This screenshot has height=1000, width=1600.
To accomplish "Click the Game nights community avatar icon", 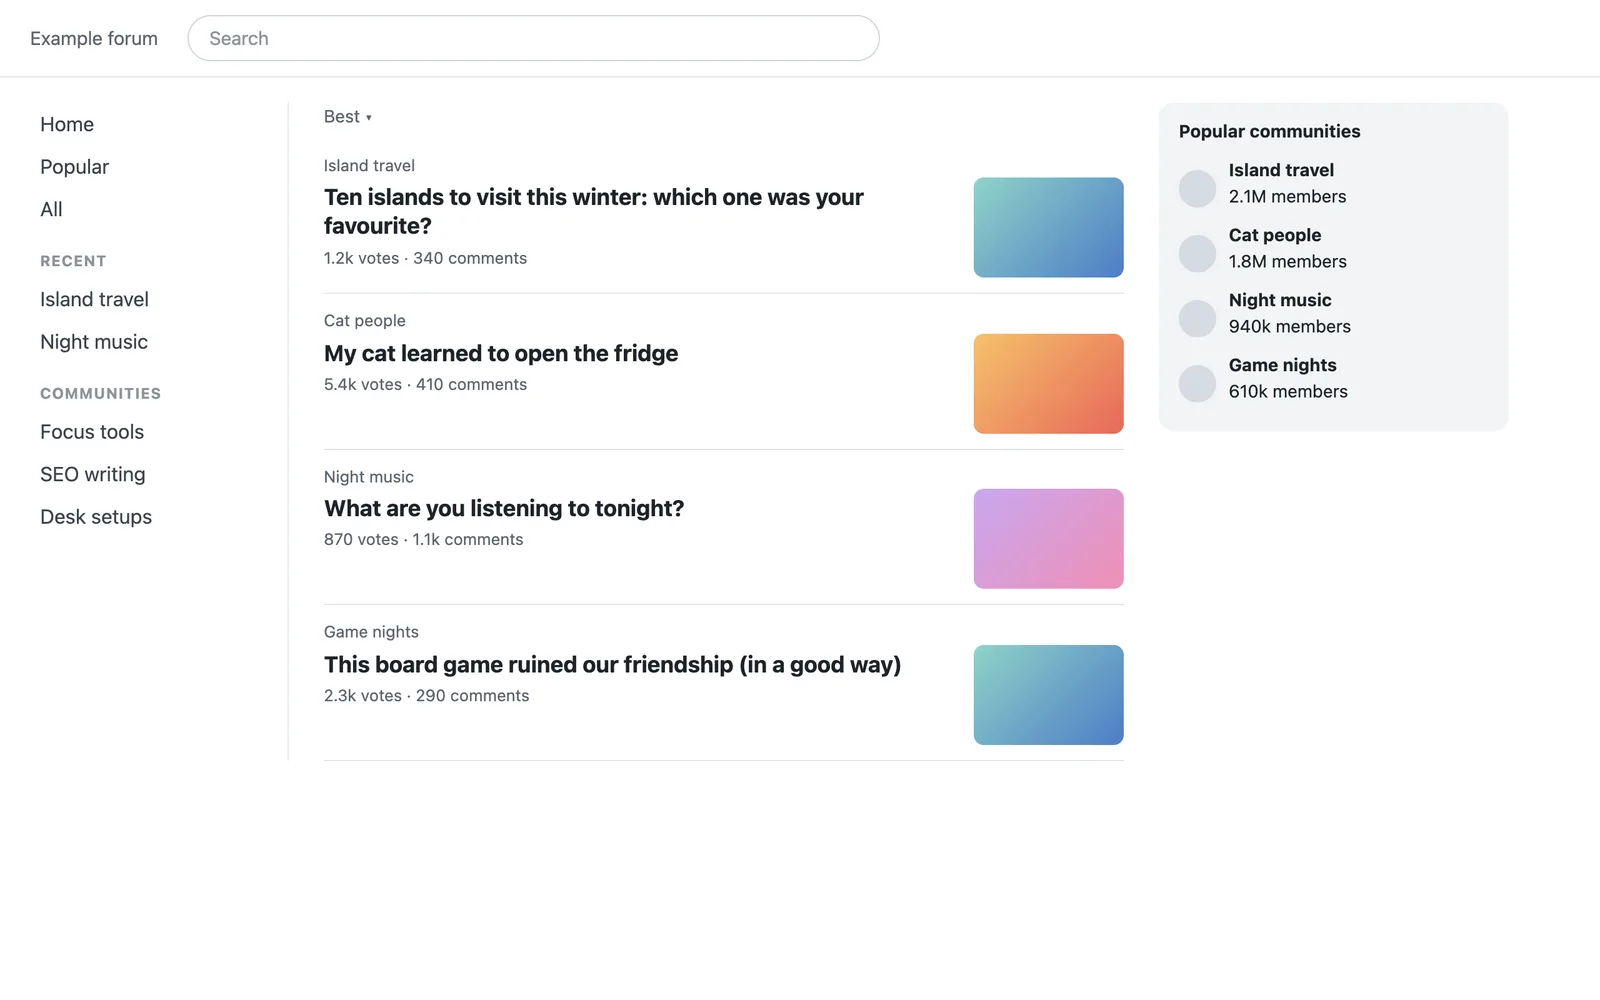I will [x=1197, y=383].
